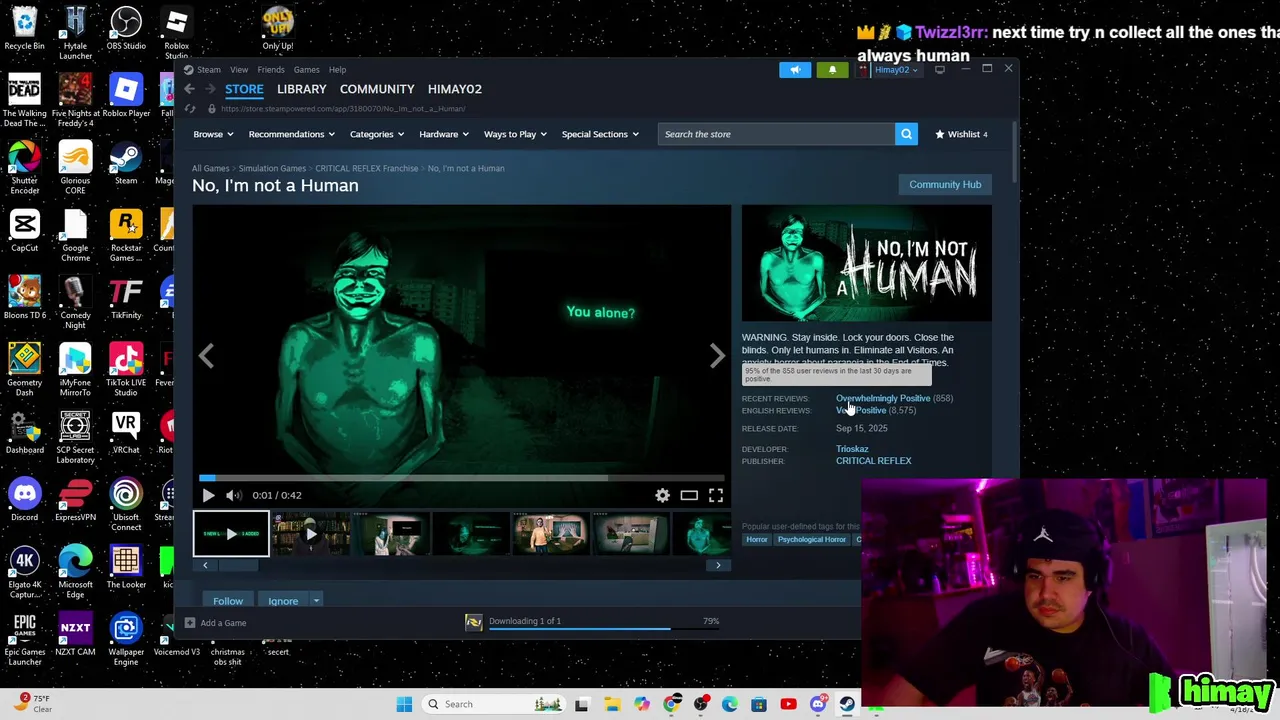Click the Overwhelmingly Positive reviews link
Viewport: 1280px width, 720px height.
883,398
